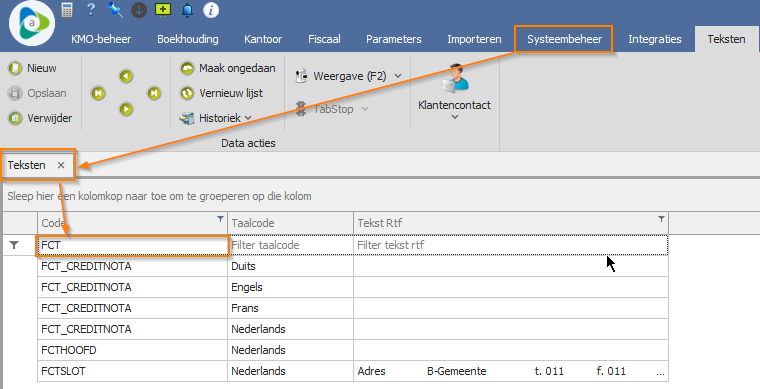Screen dimensions: 760x389
Task: Open the calculator icon in top bar
Action: [x=67, y=10]
